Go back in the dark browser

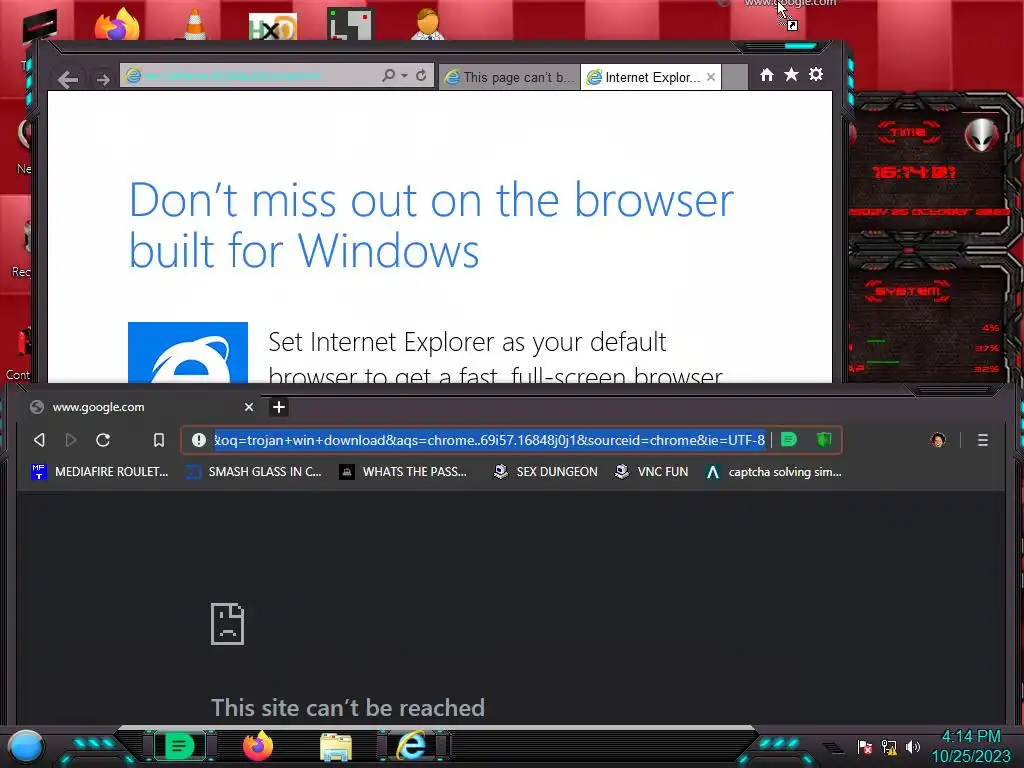coord(39,440)
